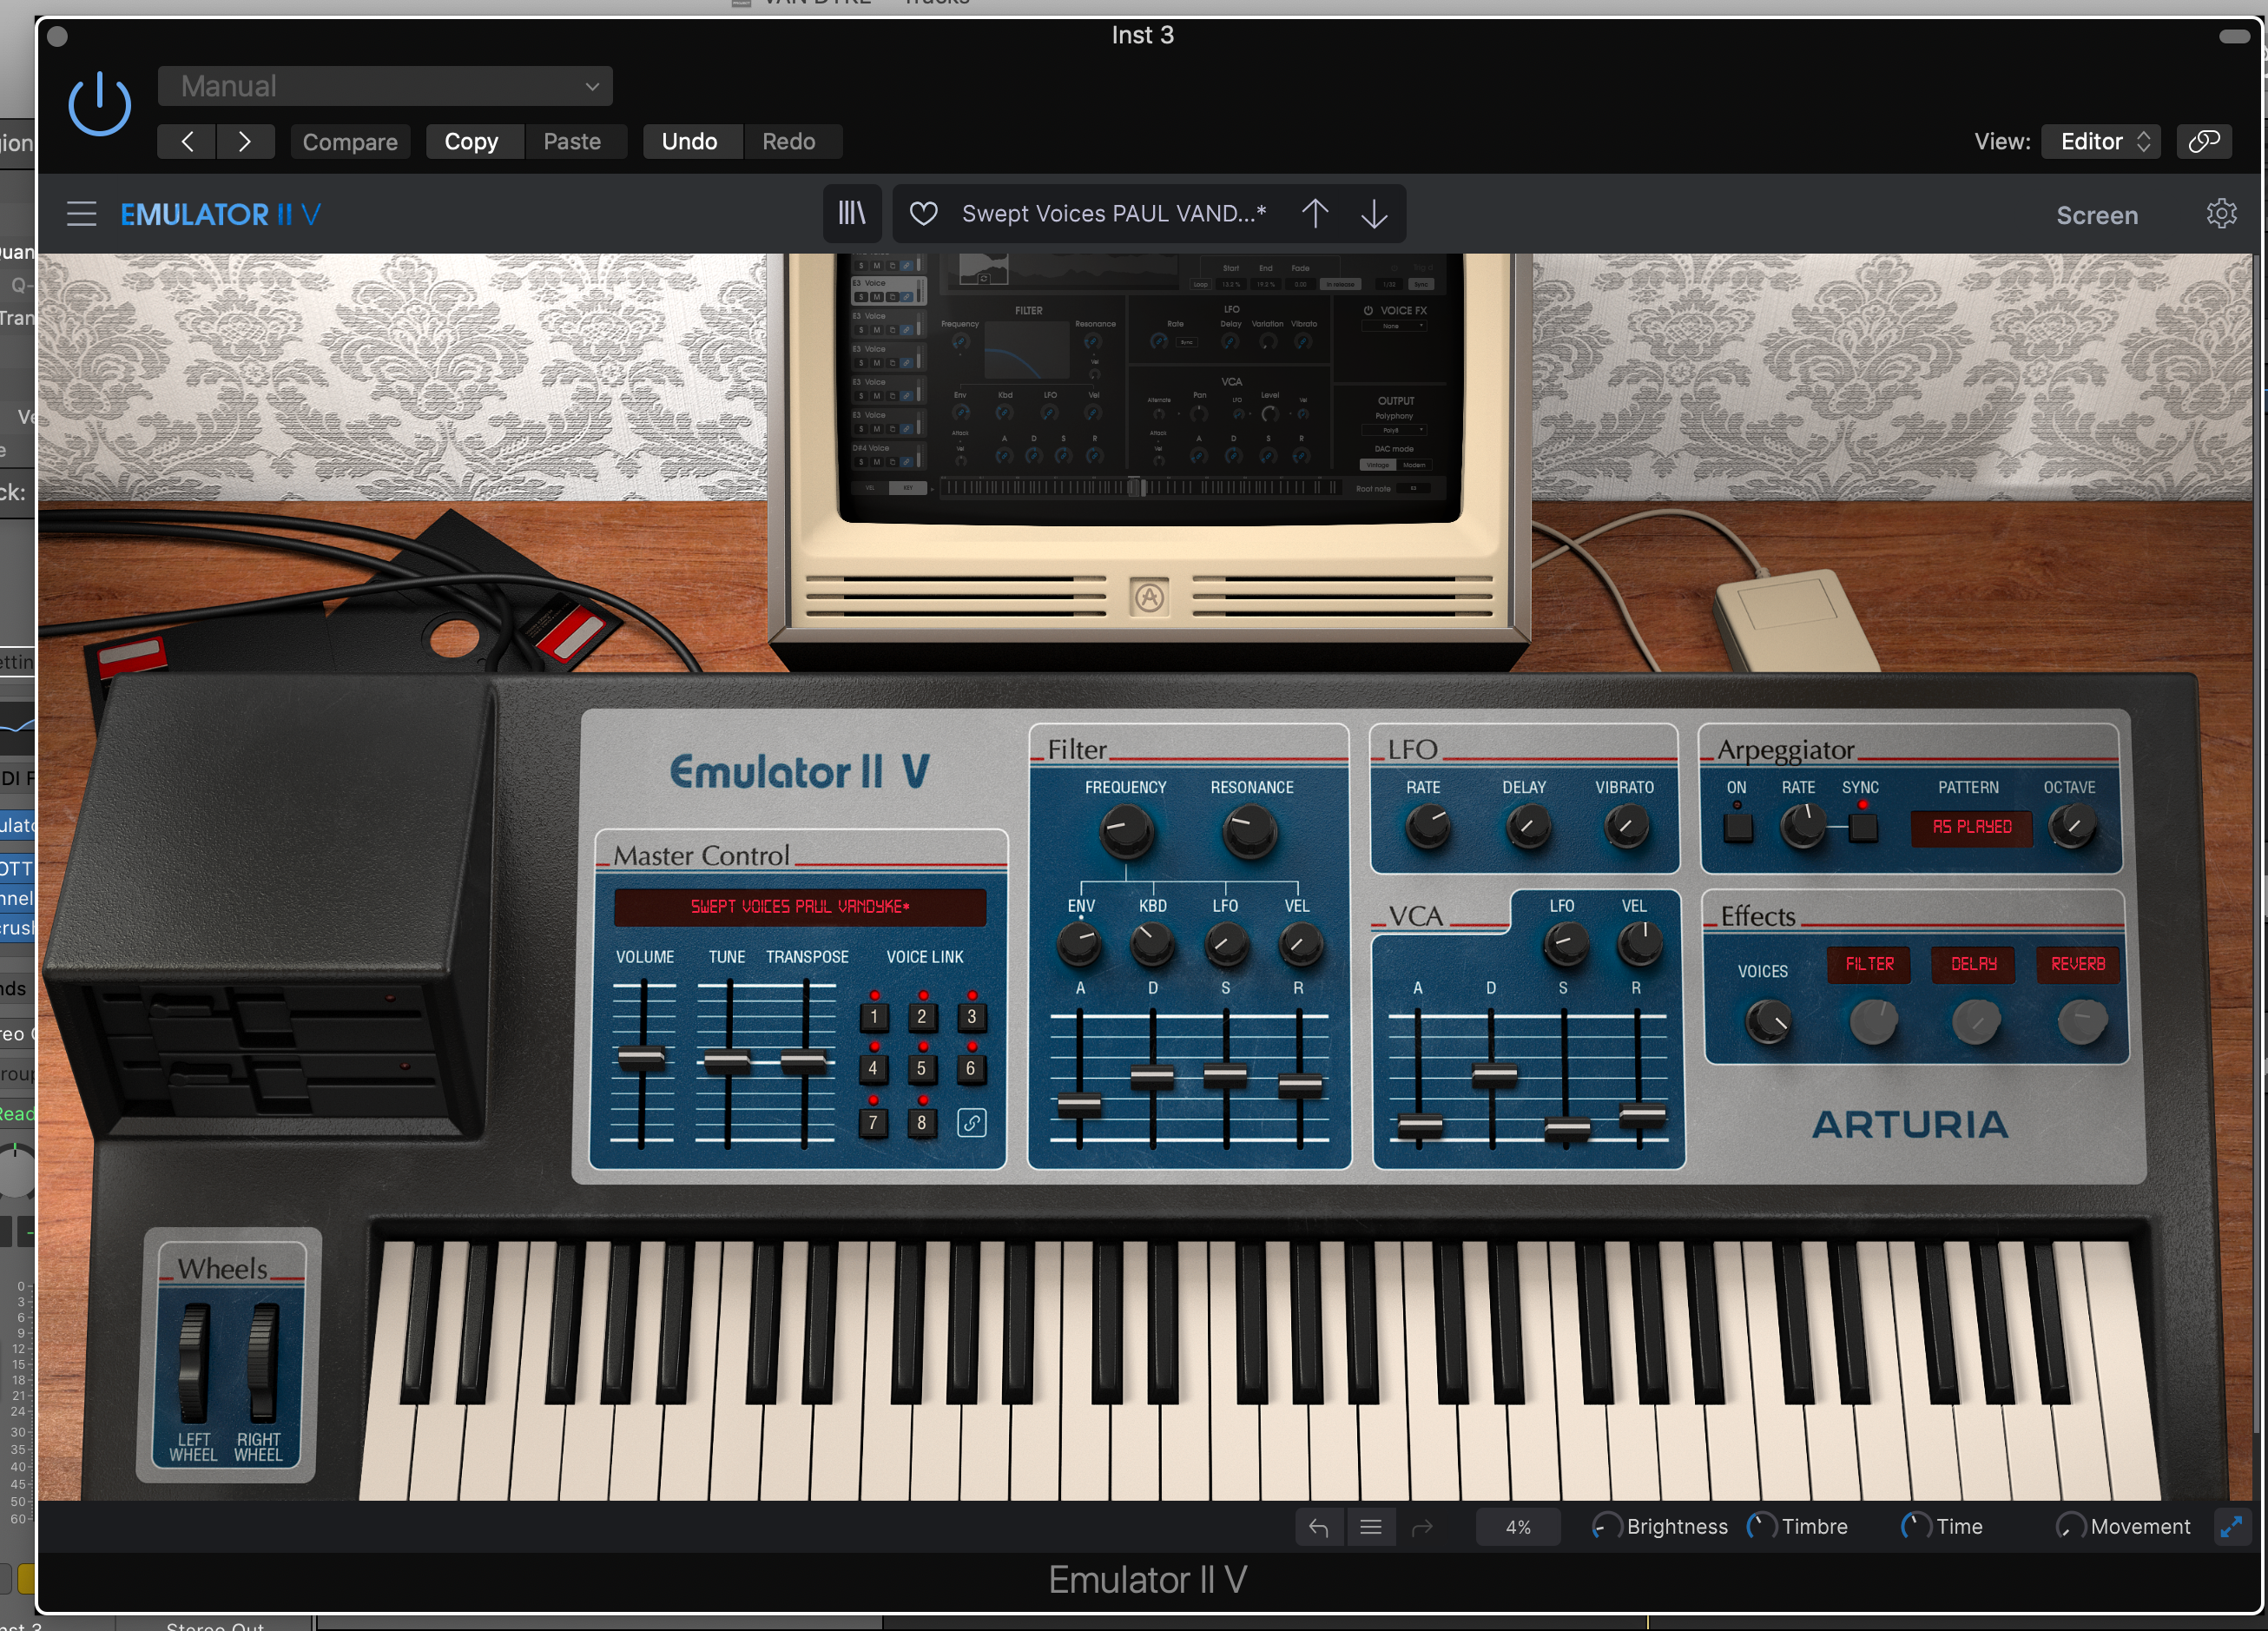The image size is (2268, 1631).
Task: Select the REVERB effect slot
Action: [x=2077, y=964]
